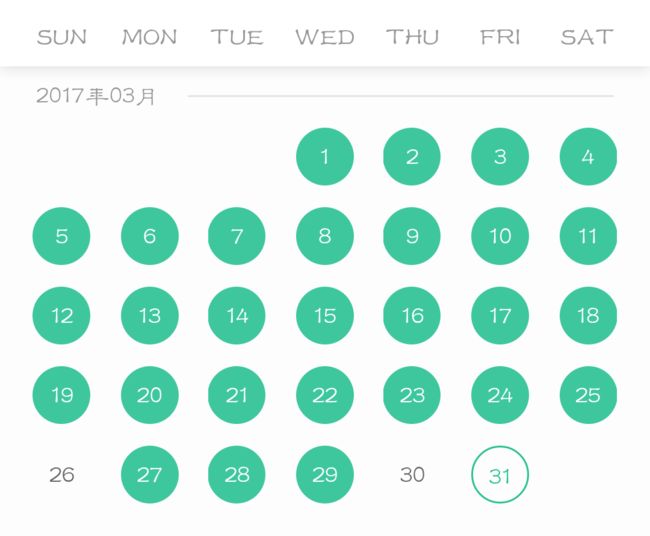
Task: Select date 2 under Thursday
Action: (412, 157)
